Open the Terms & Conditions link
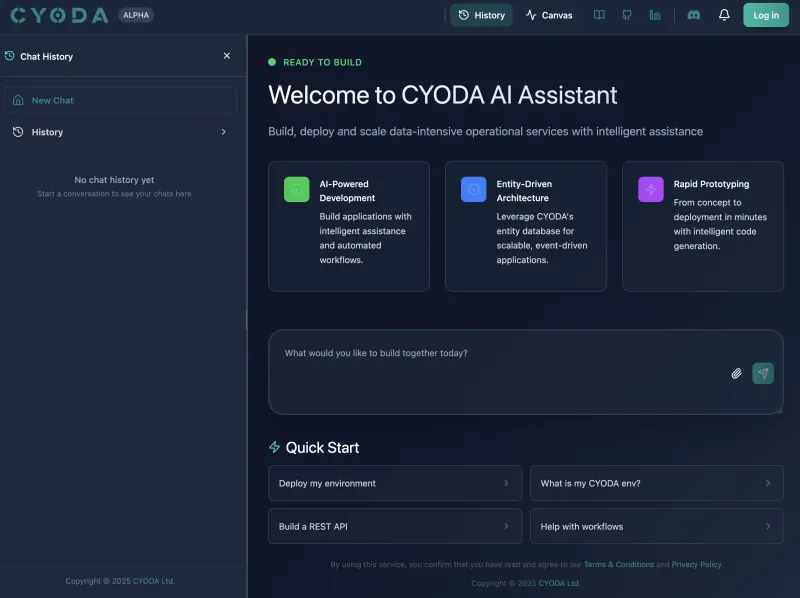Viewport: 800px width, 598px height. [619, 564]
